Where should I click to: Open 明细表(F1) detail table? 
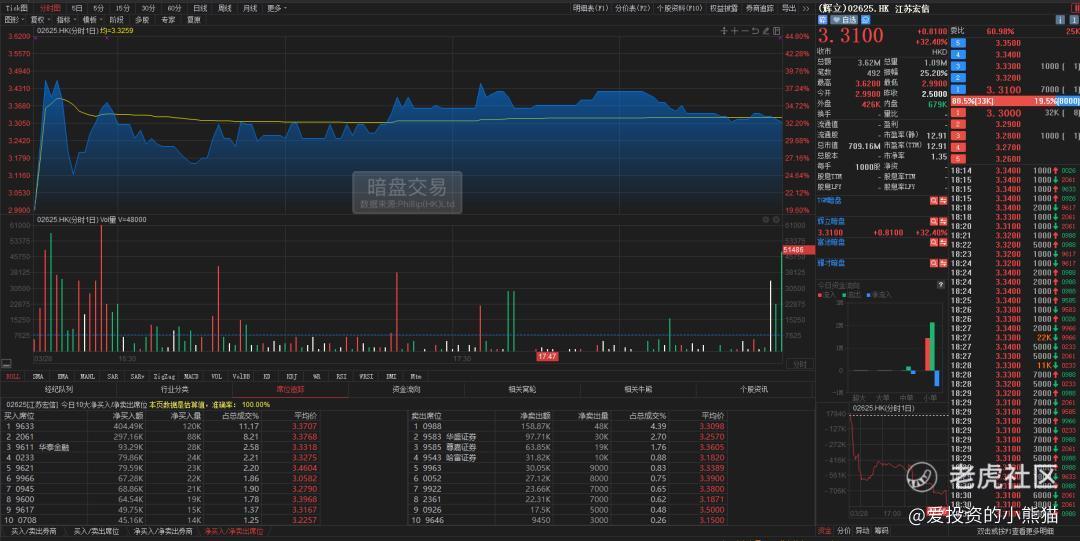point(591,8)
